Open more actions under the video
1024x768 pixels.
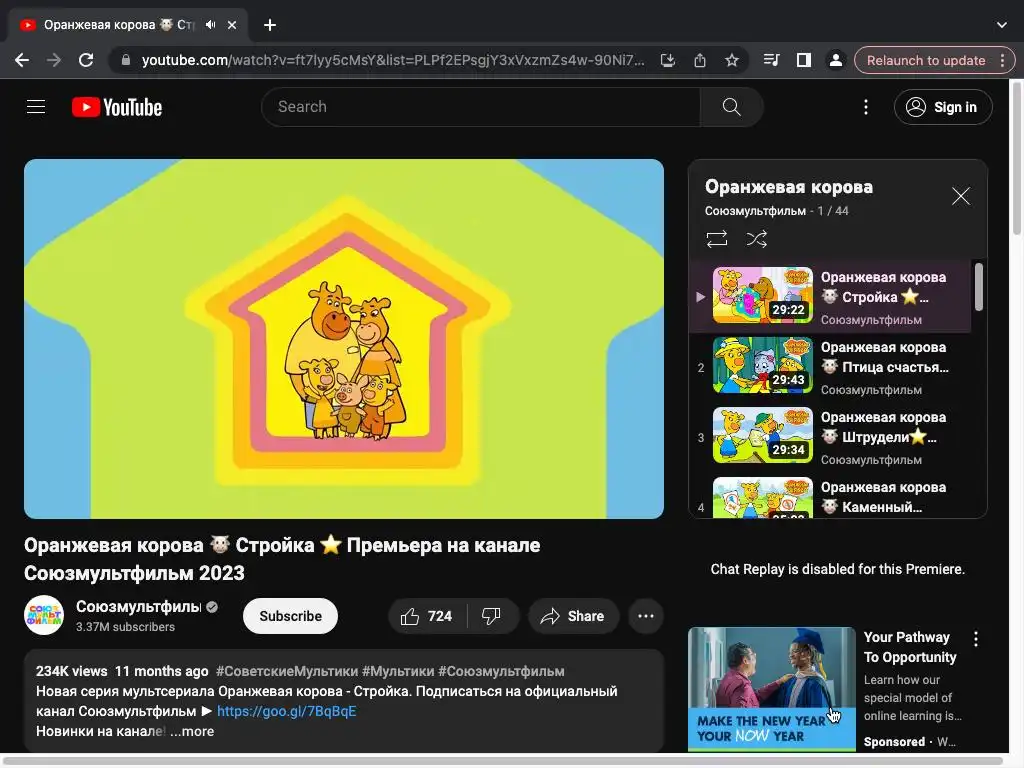[x=646, y=616]
